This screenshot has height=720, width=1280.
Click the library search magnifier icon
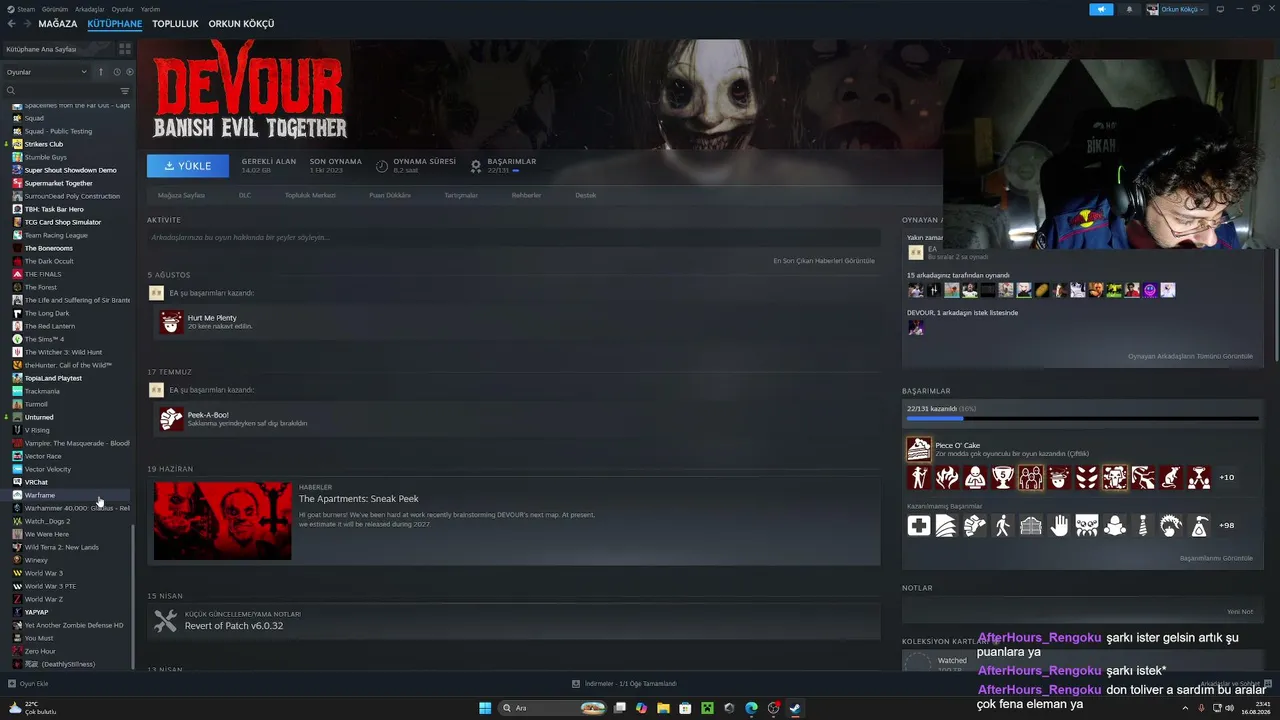point(11,91)
